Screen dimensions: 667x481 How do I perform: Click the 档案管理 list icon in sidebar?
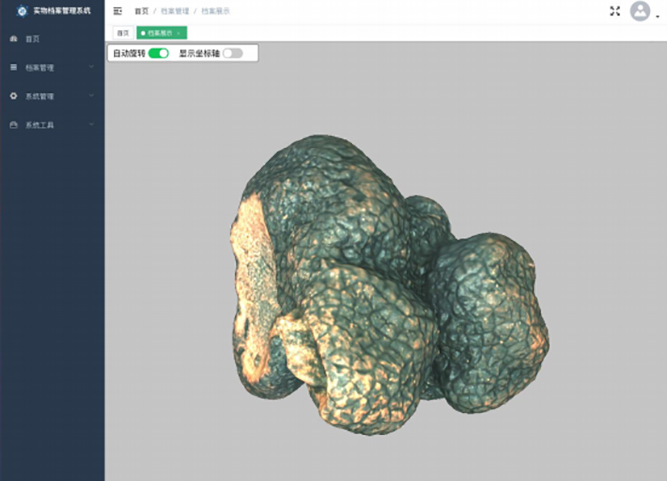click(x=13, y=67)
